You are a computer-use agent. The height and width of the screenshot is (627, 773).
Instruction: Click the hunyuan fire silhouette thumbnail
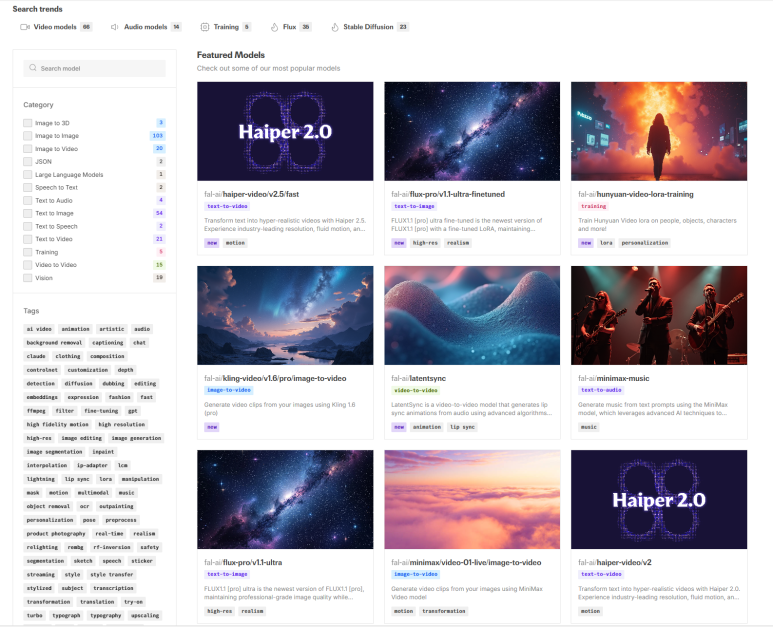[x=659, y=131]
